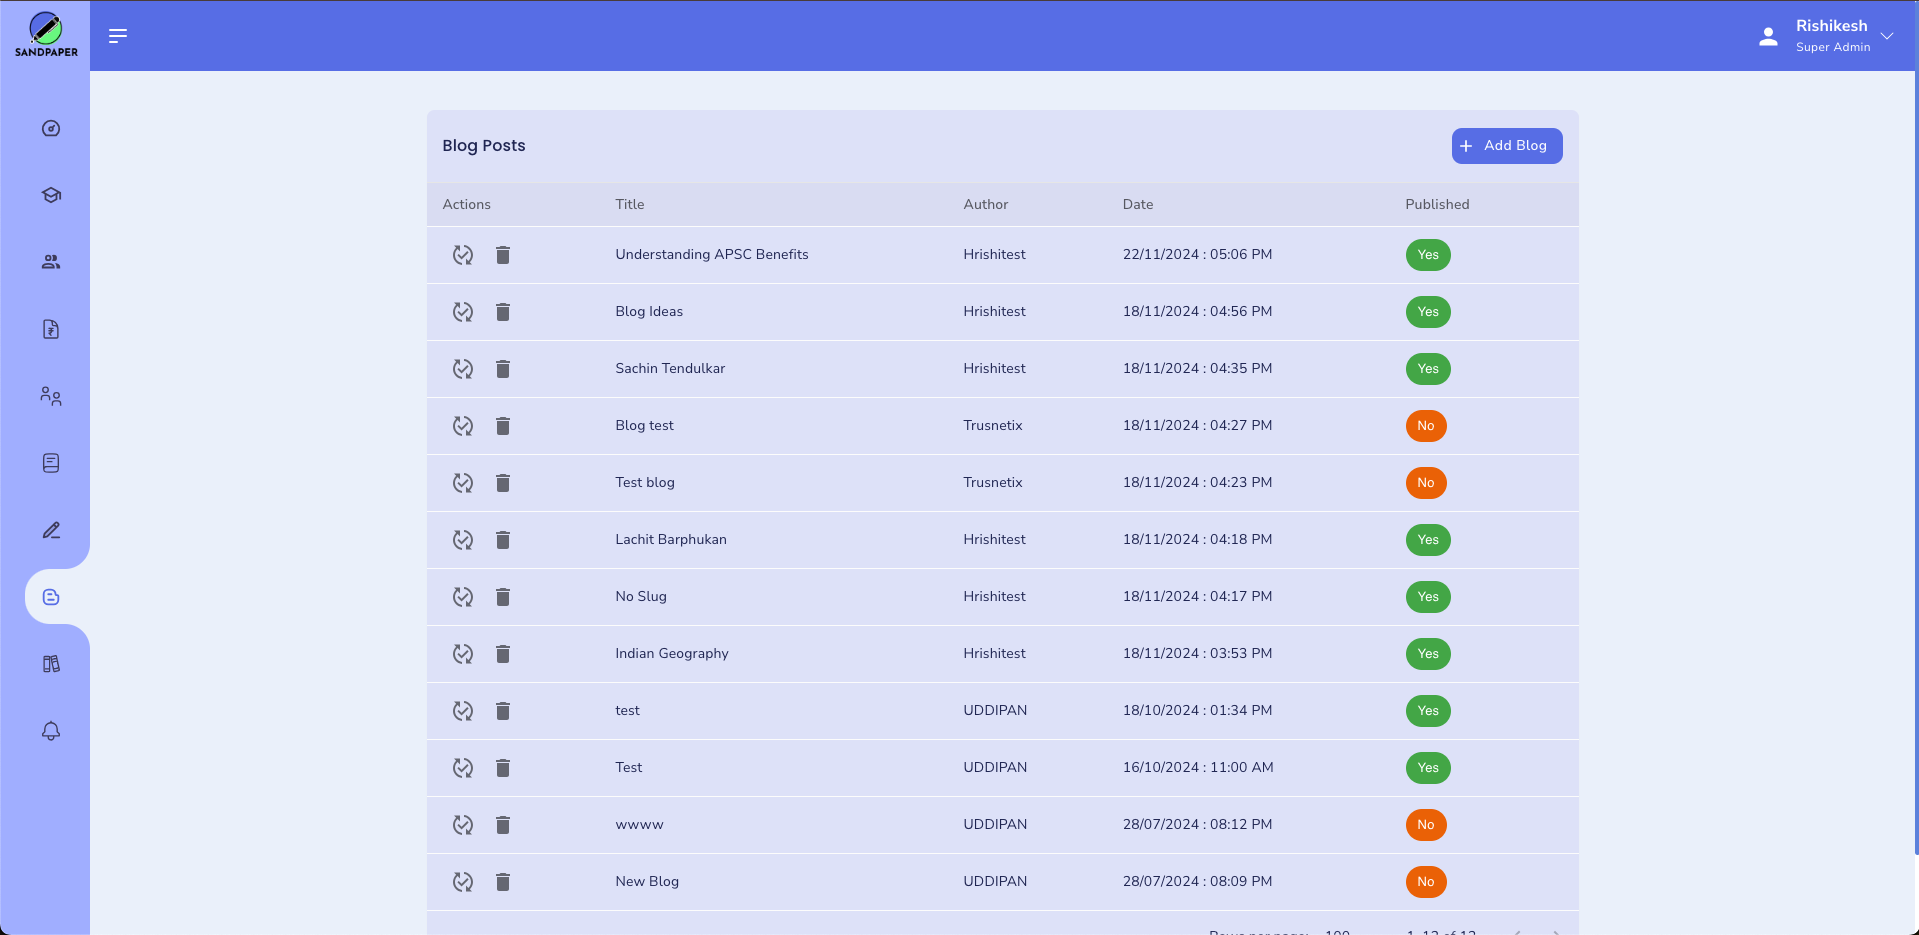Edit the Blog Ideas post
Image resolution: width=1919 pixels, height=935 pixels.
pyautogui.click(x=462, y=311)
